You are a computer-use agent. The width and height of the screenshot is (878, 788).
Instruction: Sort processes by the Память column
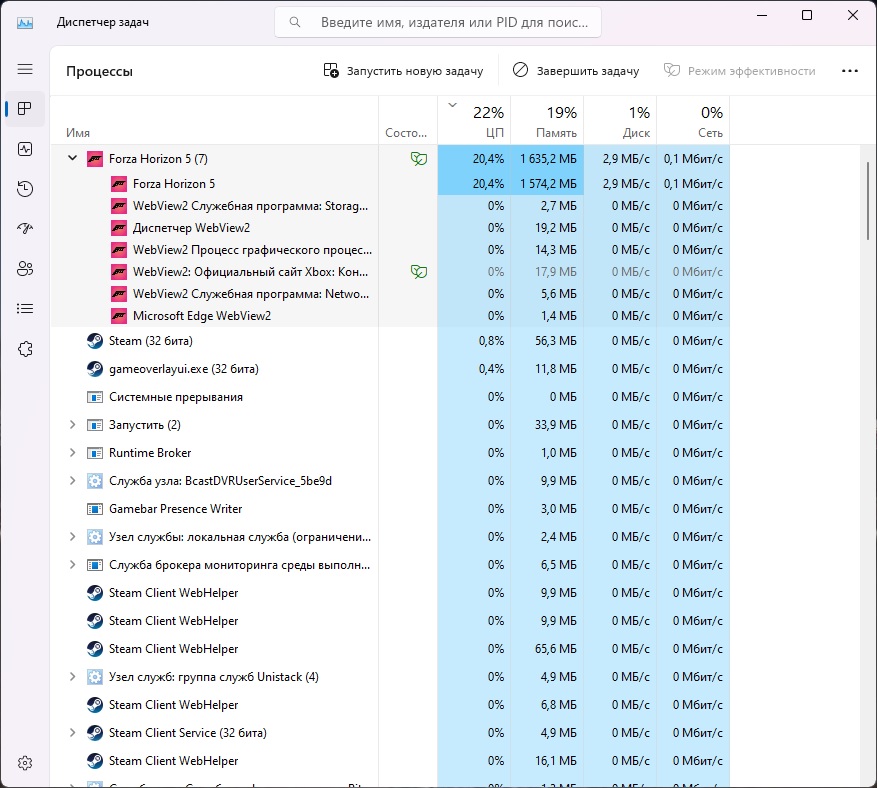(x=548, y=122)
